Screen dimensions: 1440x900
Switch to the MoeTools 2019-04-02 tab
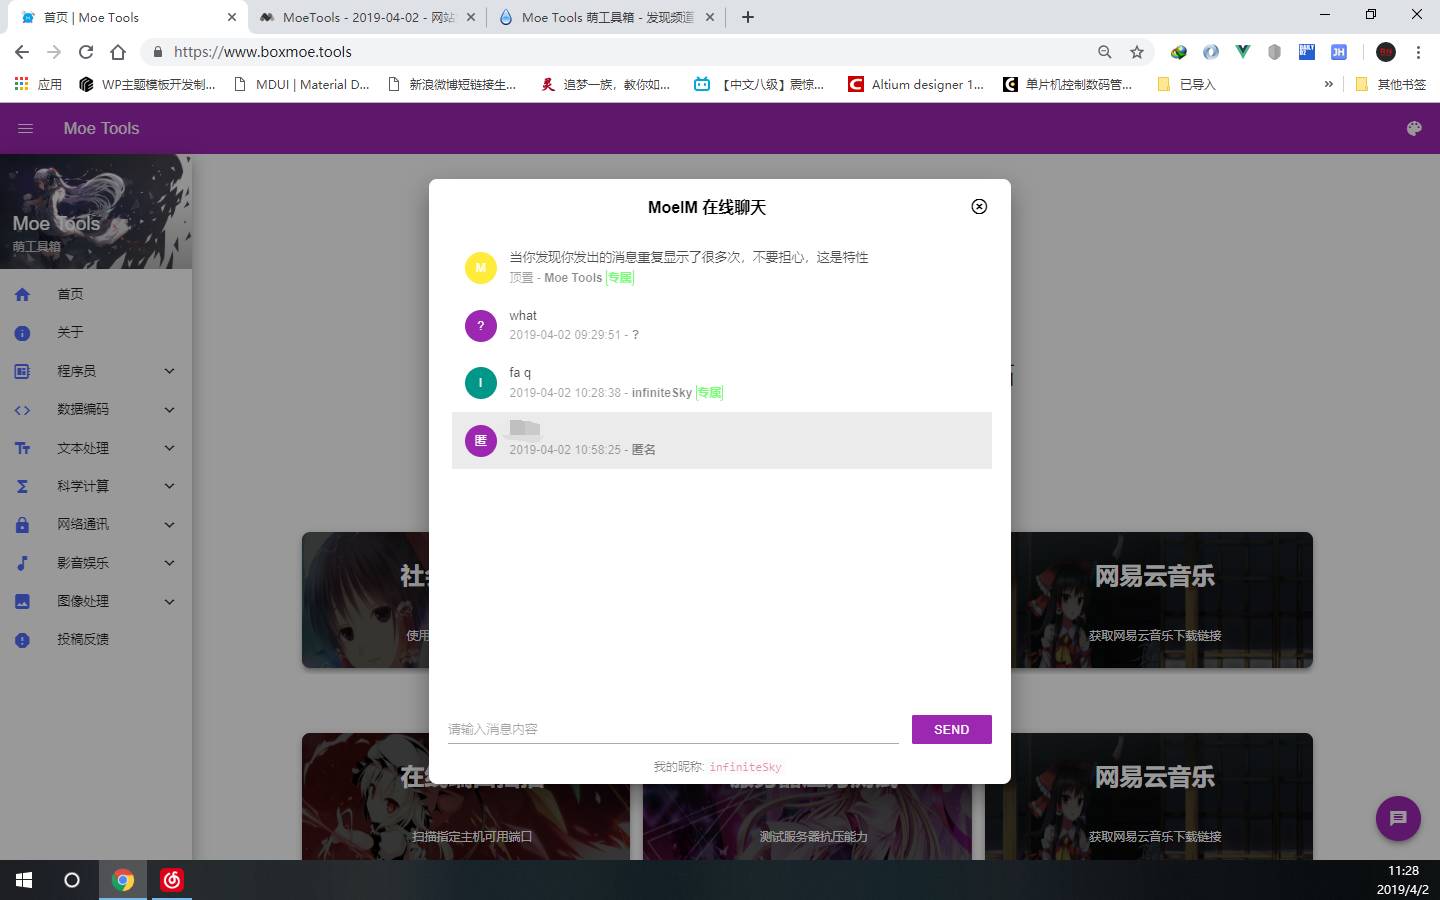click(x=367, y=17)
